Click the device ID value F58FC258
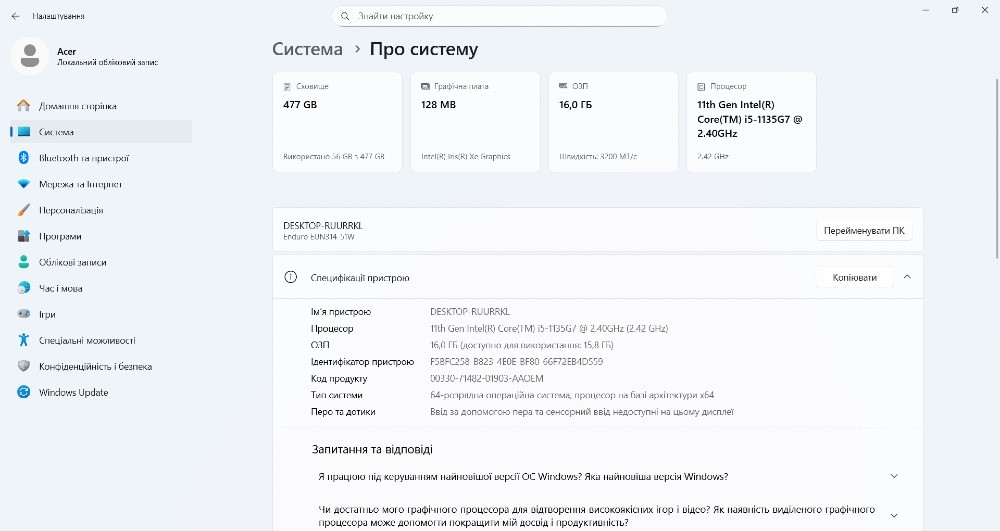The image size is (1000, 531). [x=517, y=361]
